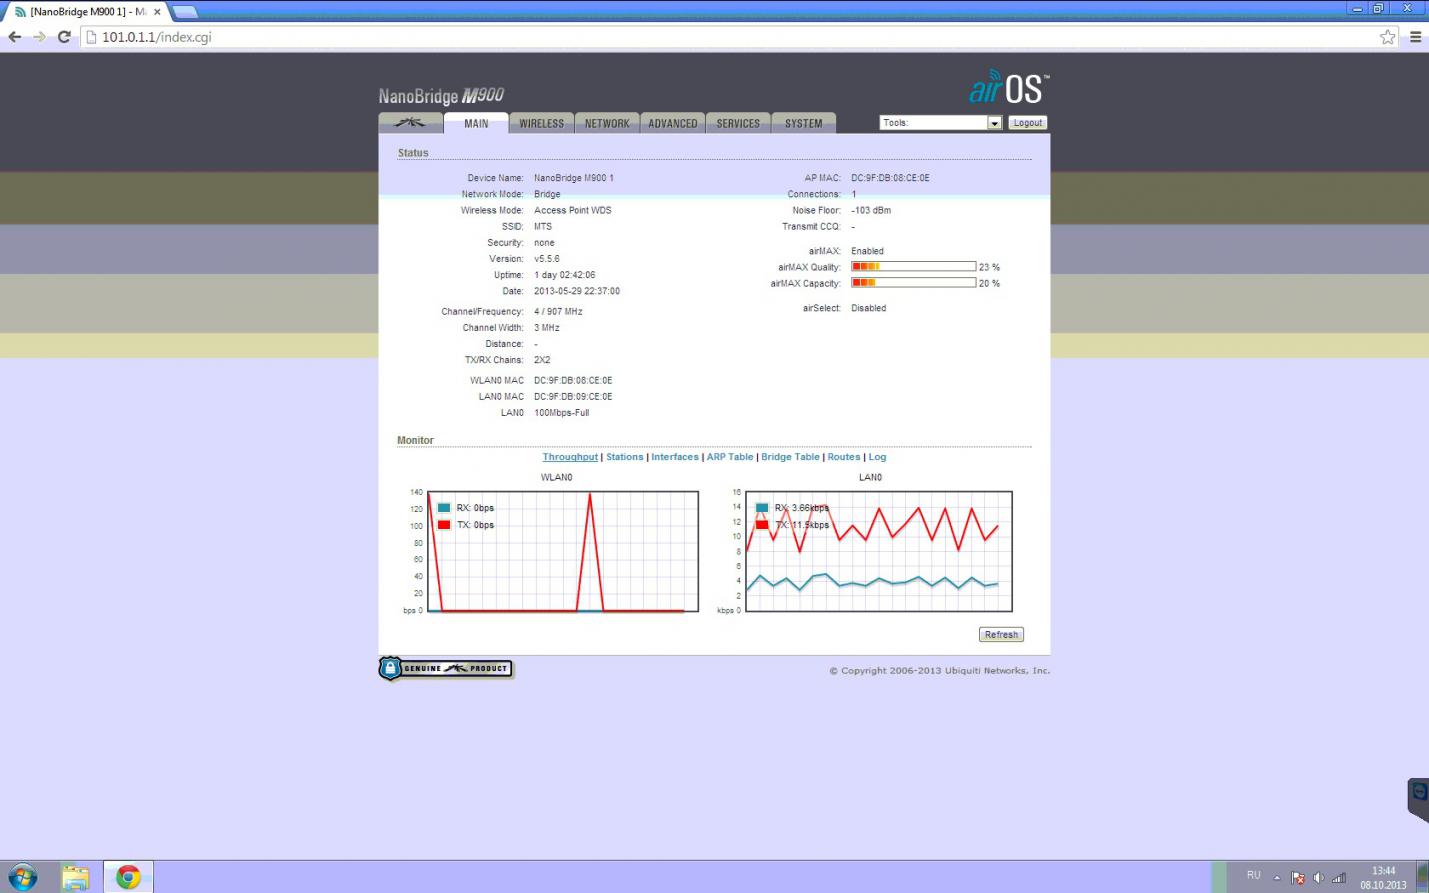Close the NanoBridge M900 browser tab
Screen dimensions: 1429x893
[x=157, y=12]
